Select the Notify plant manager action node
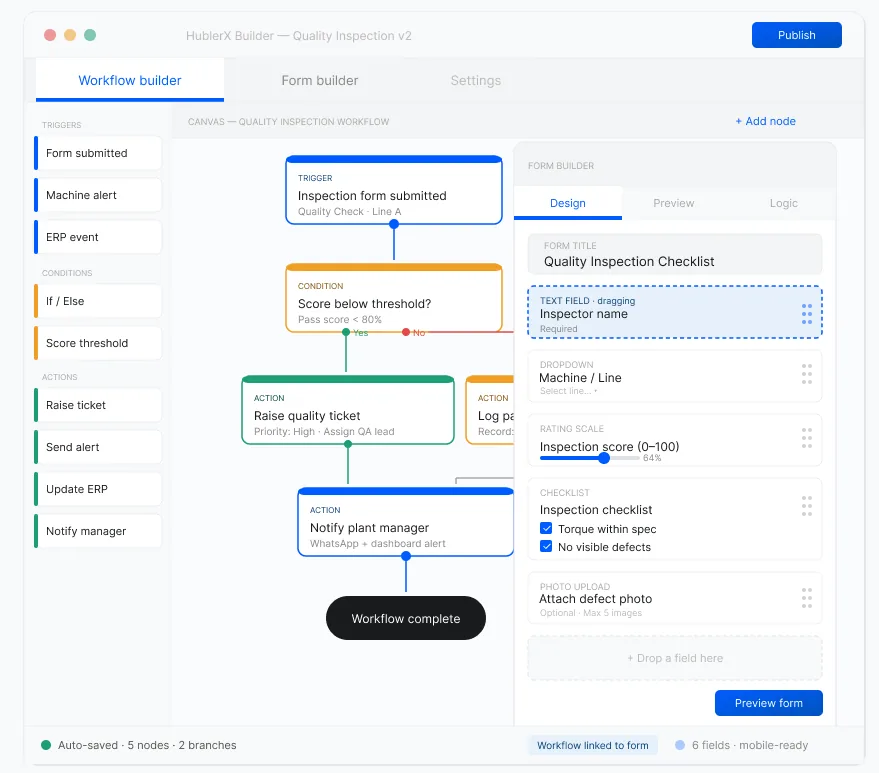Screen dimensions: 879x773 pyautogui.click(x=406, y=522)
